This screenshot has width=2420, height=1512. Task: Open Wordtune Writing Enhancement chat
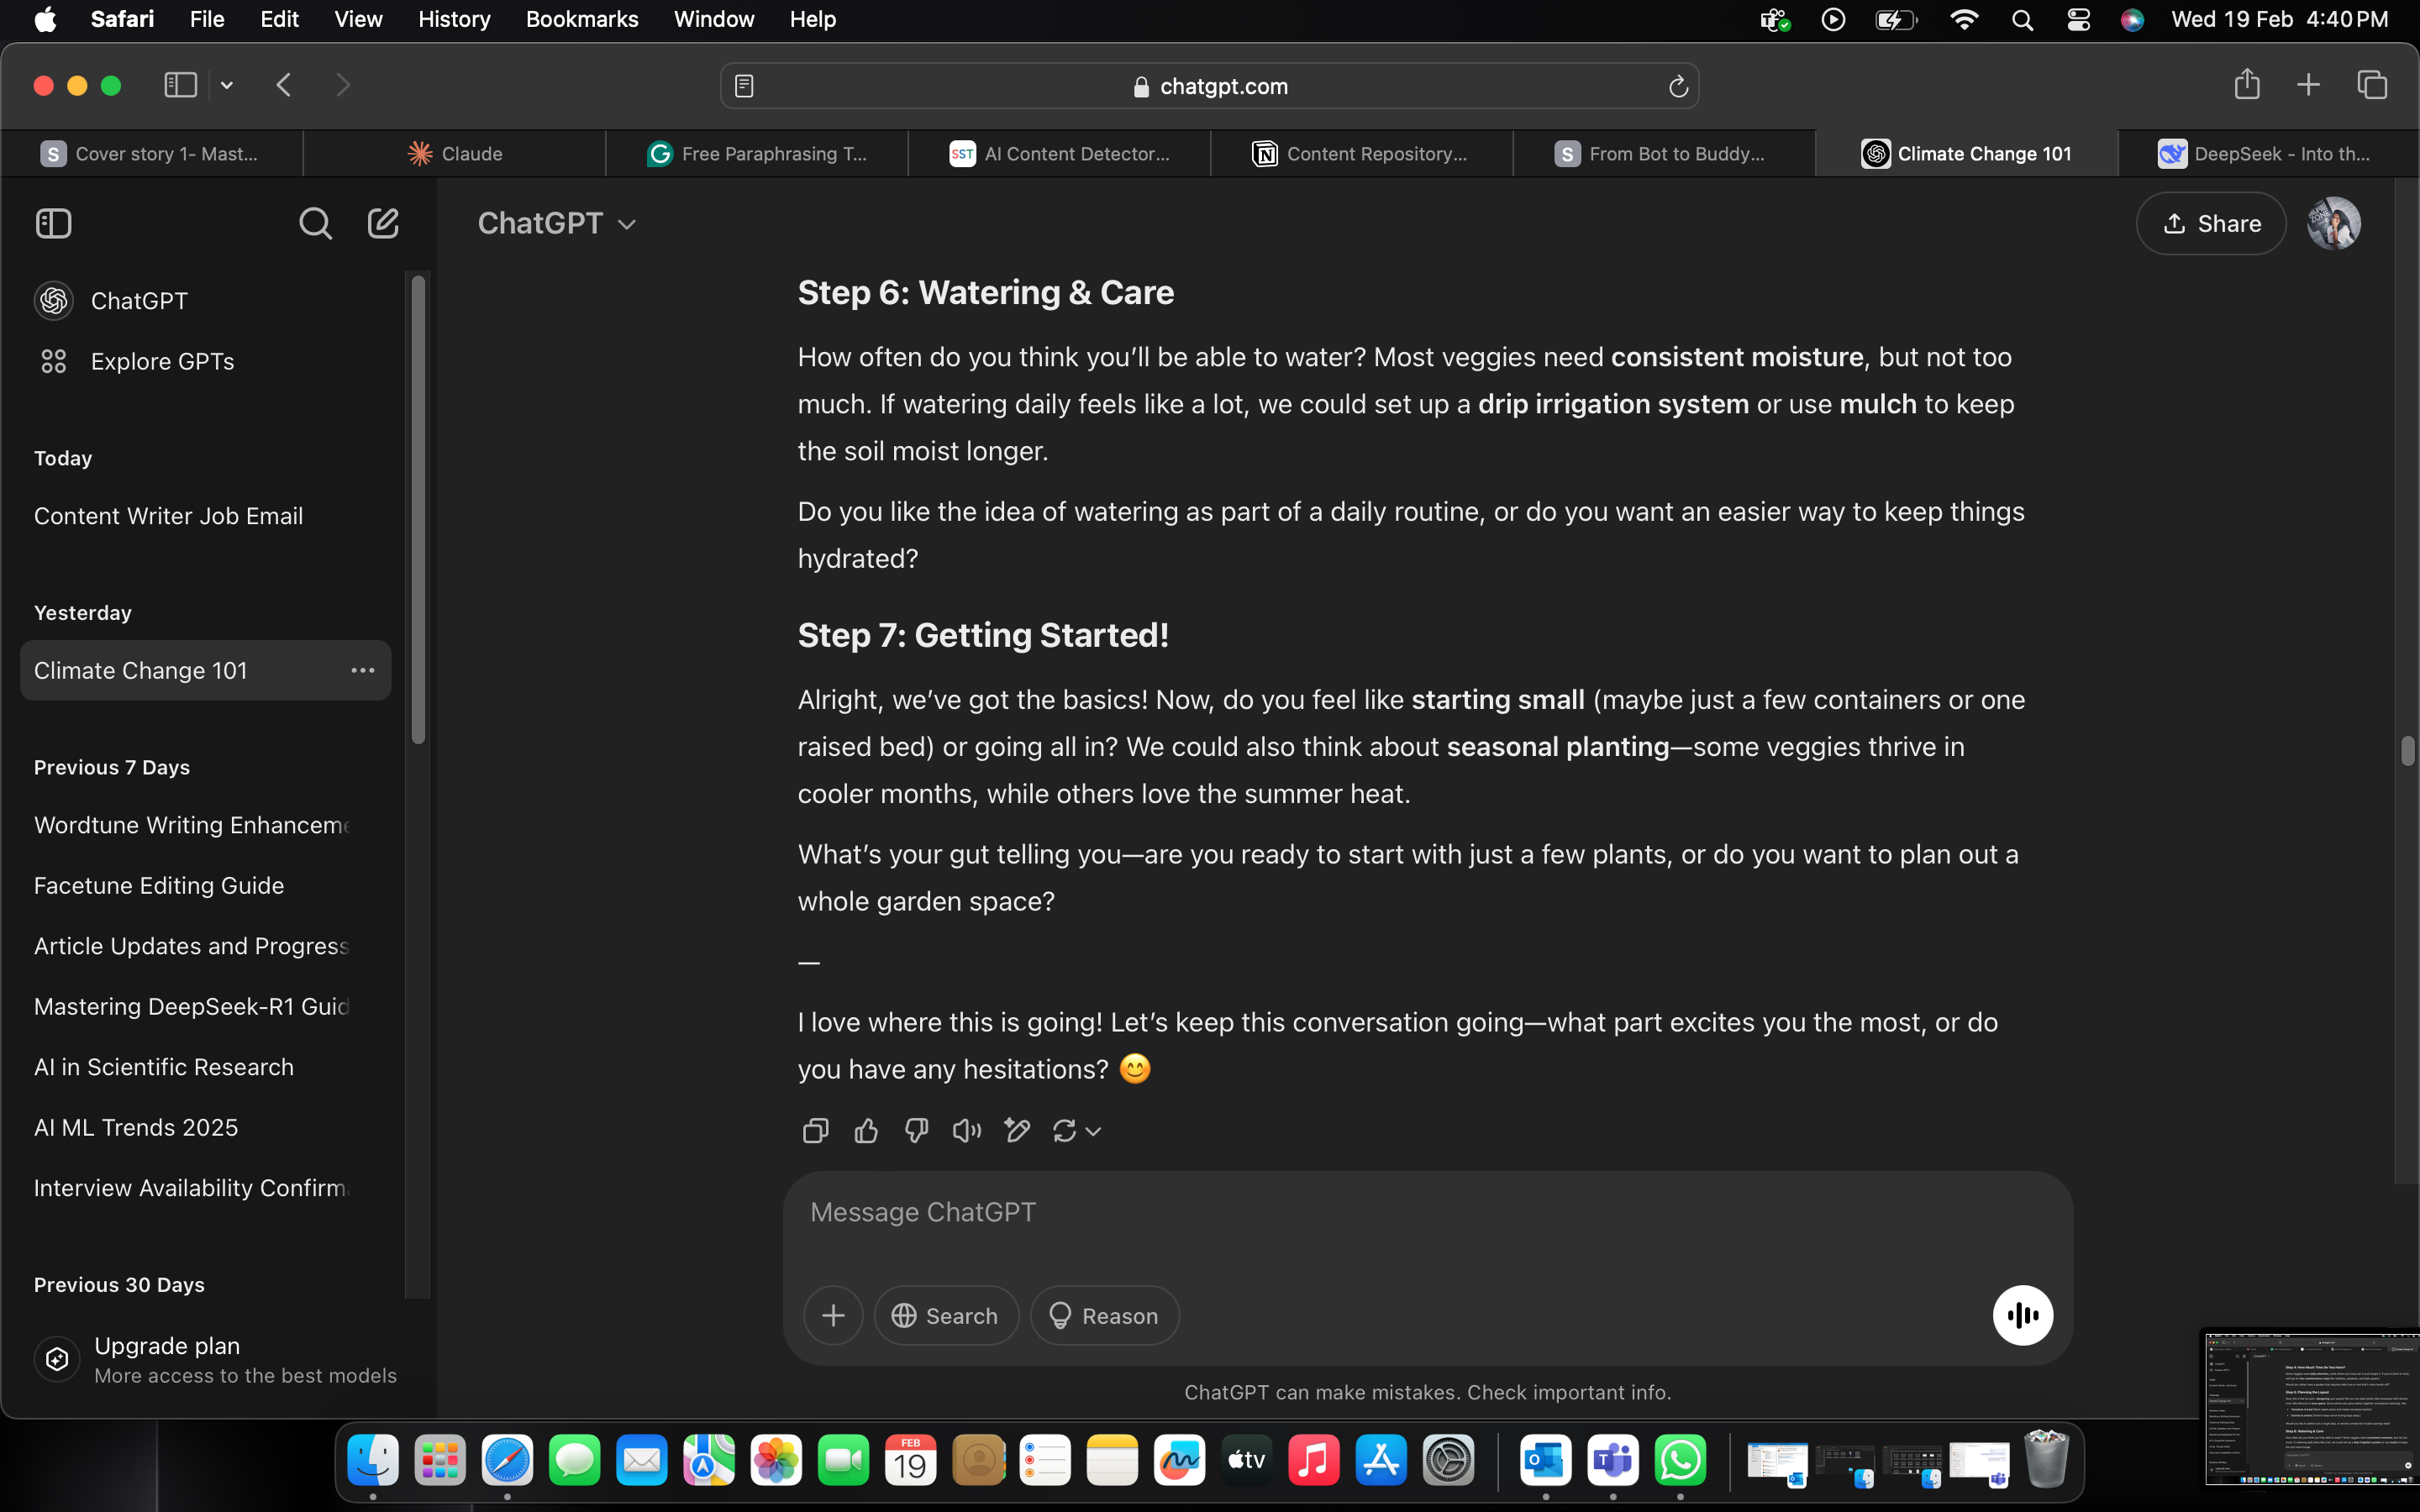click(x=205, y=825)
